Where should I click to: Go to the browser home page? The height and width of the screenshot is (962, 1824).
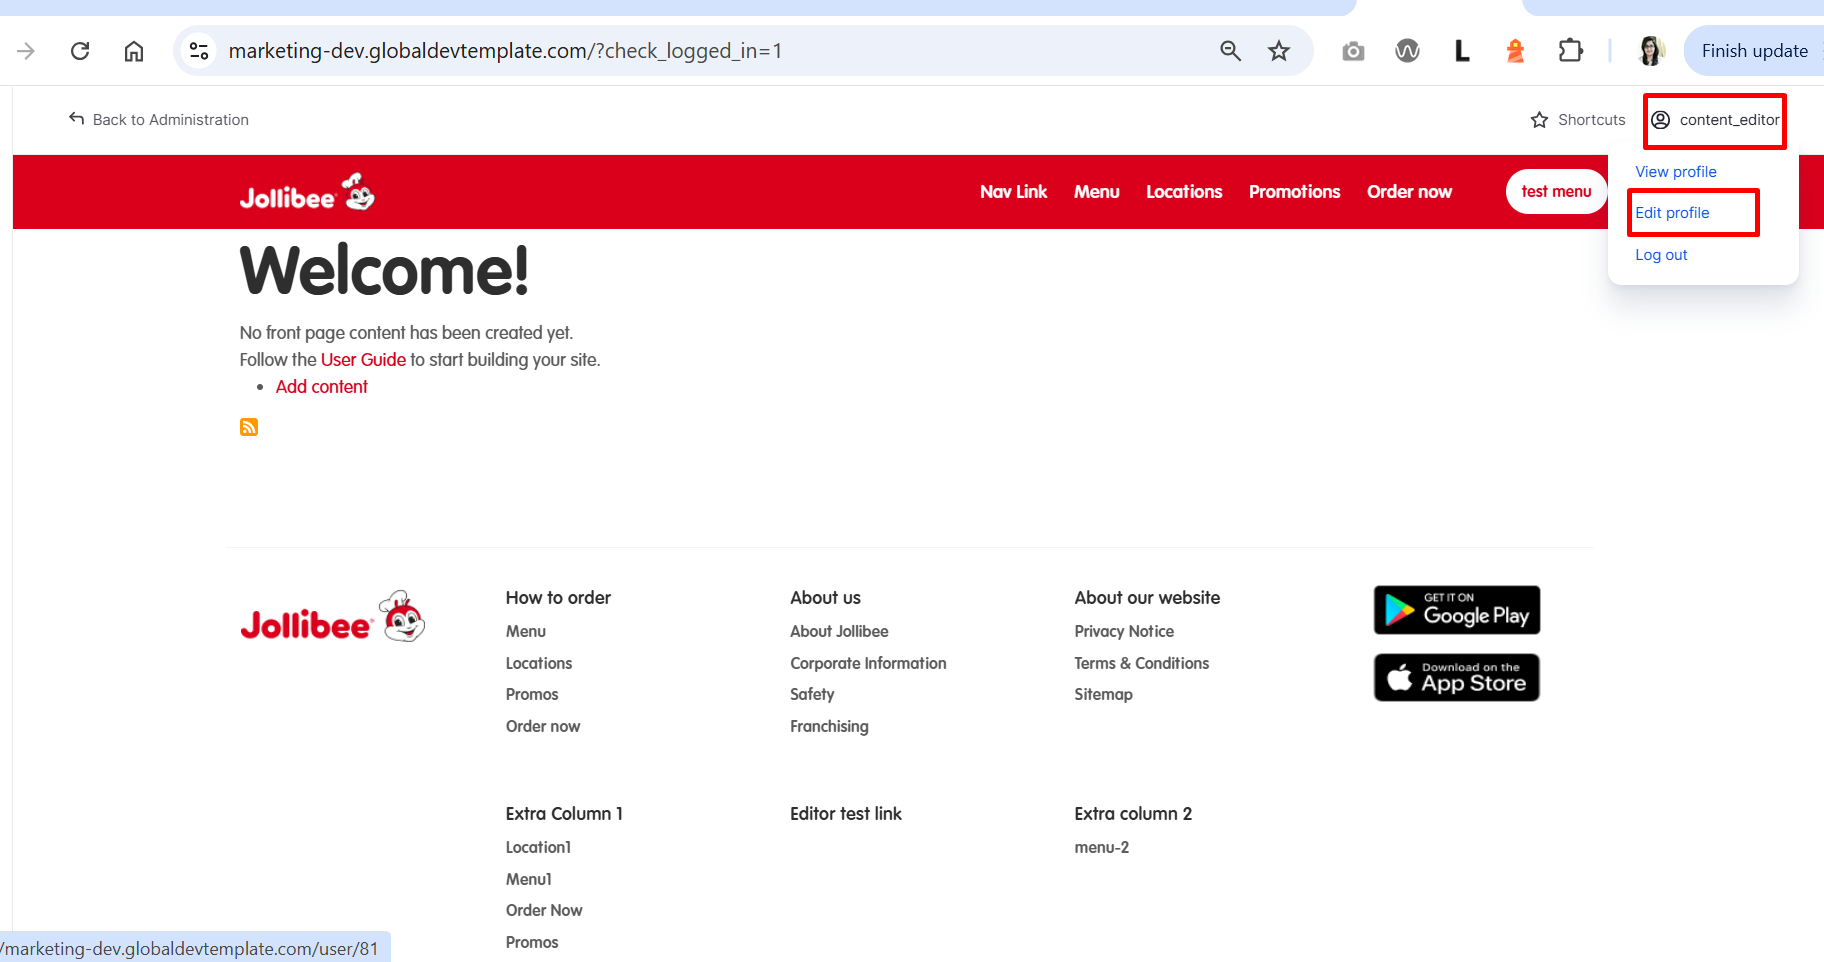(134, 51)
